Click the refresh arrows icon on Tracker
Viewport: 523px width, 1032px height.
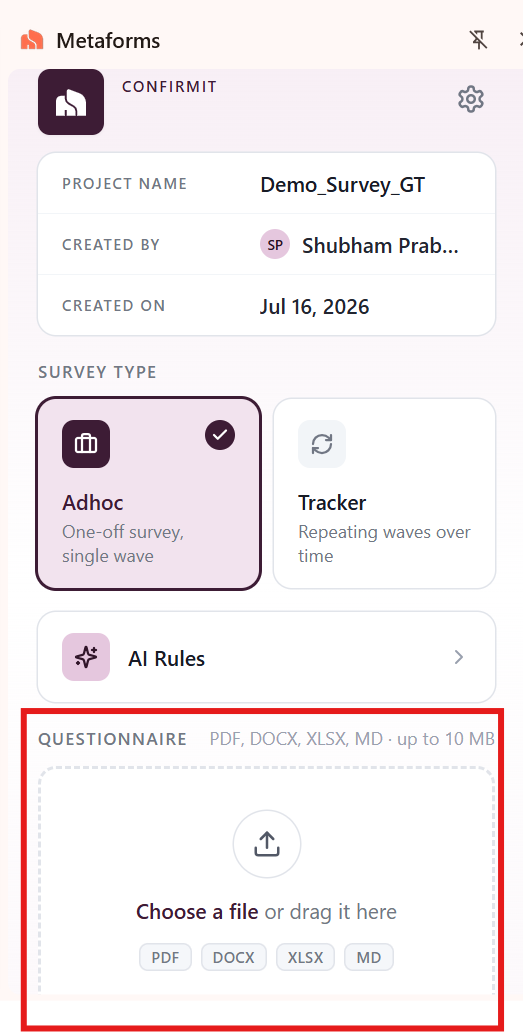click(322, 444)
